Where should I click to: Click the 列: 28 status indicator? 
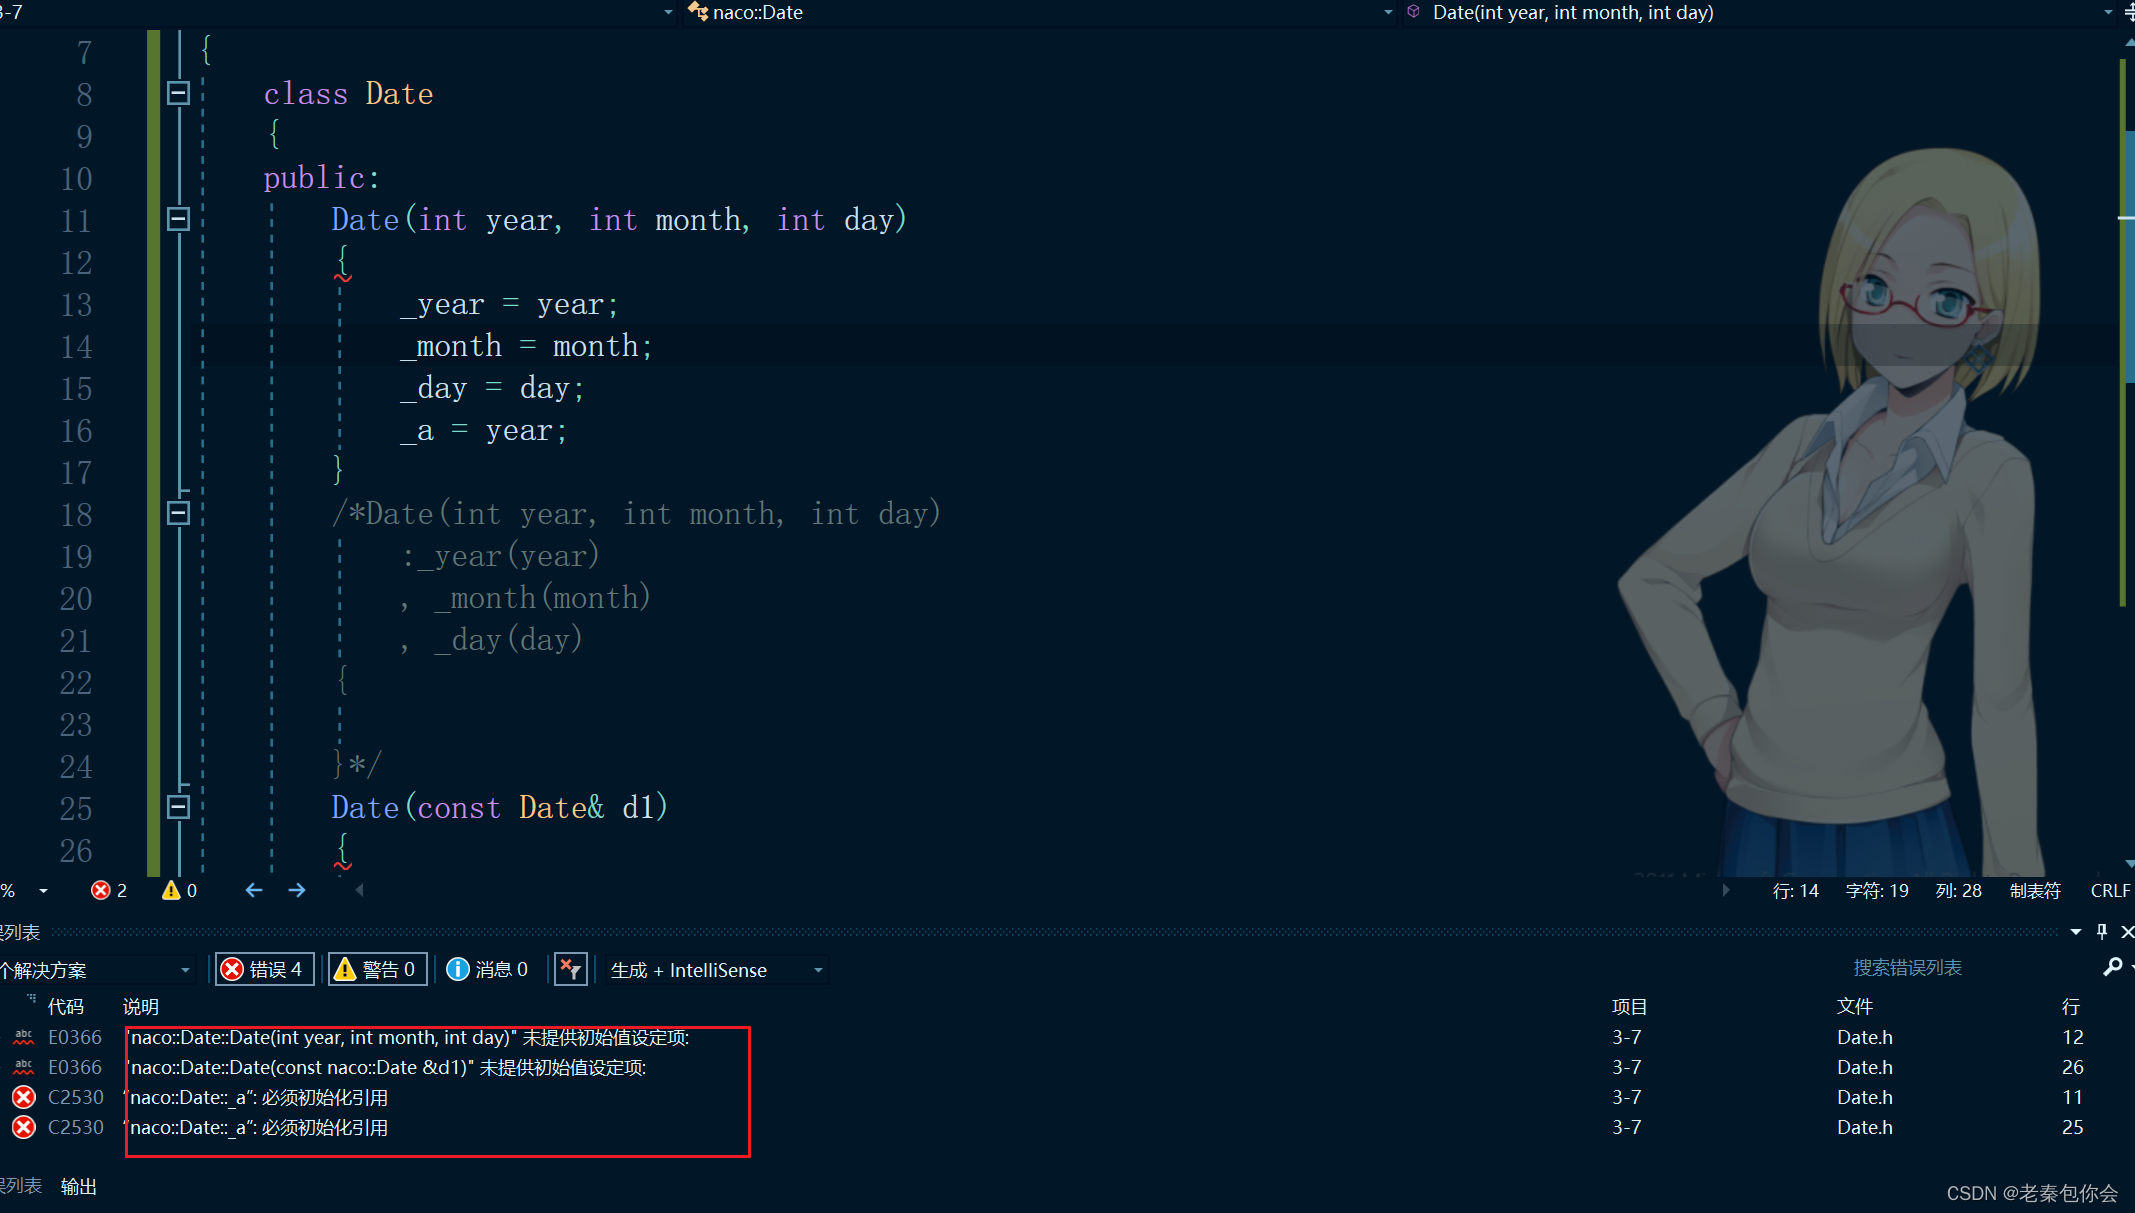point(1958,890)
